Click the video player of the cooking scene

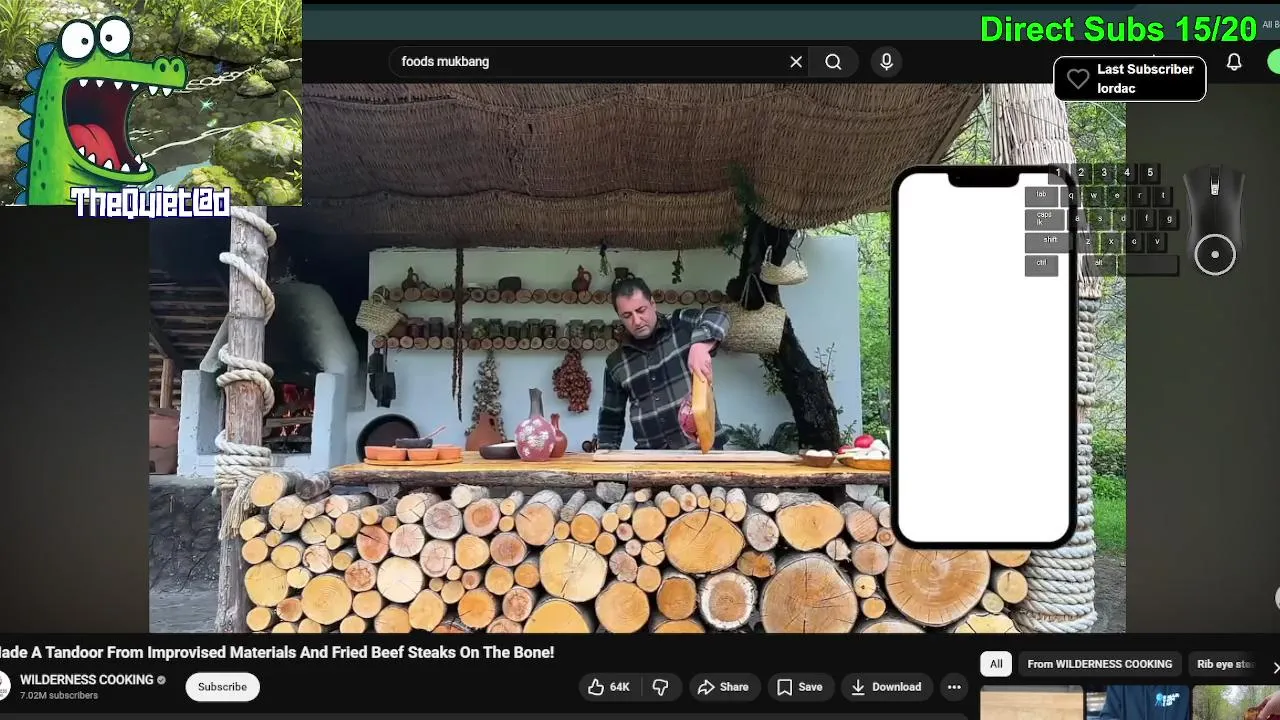[637, 358]
